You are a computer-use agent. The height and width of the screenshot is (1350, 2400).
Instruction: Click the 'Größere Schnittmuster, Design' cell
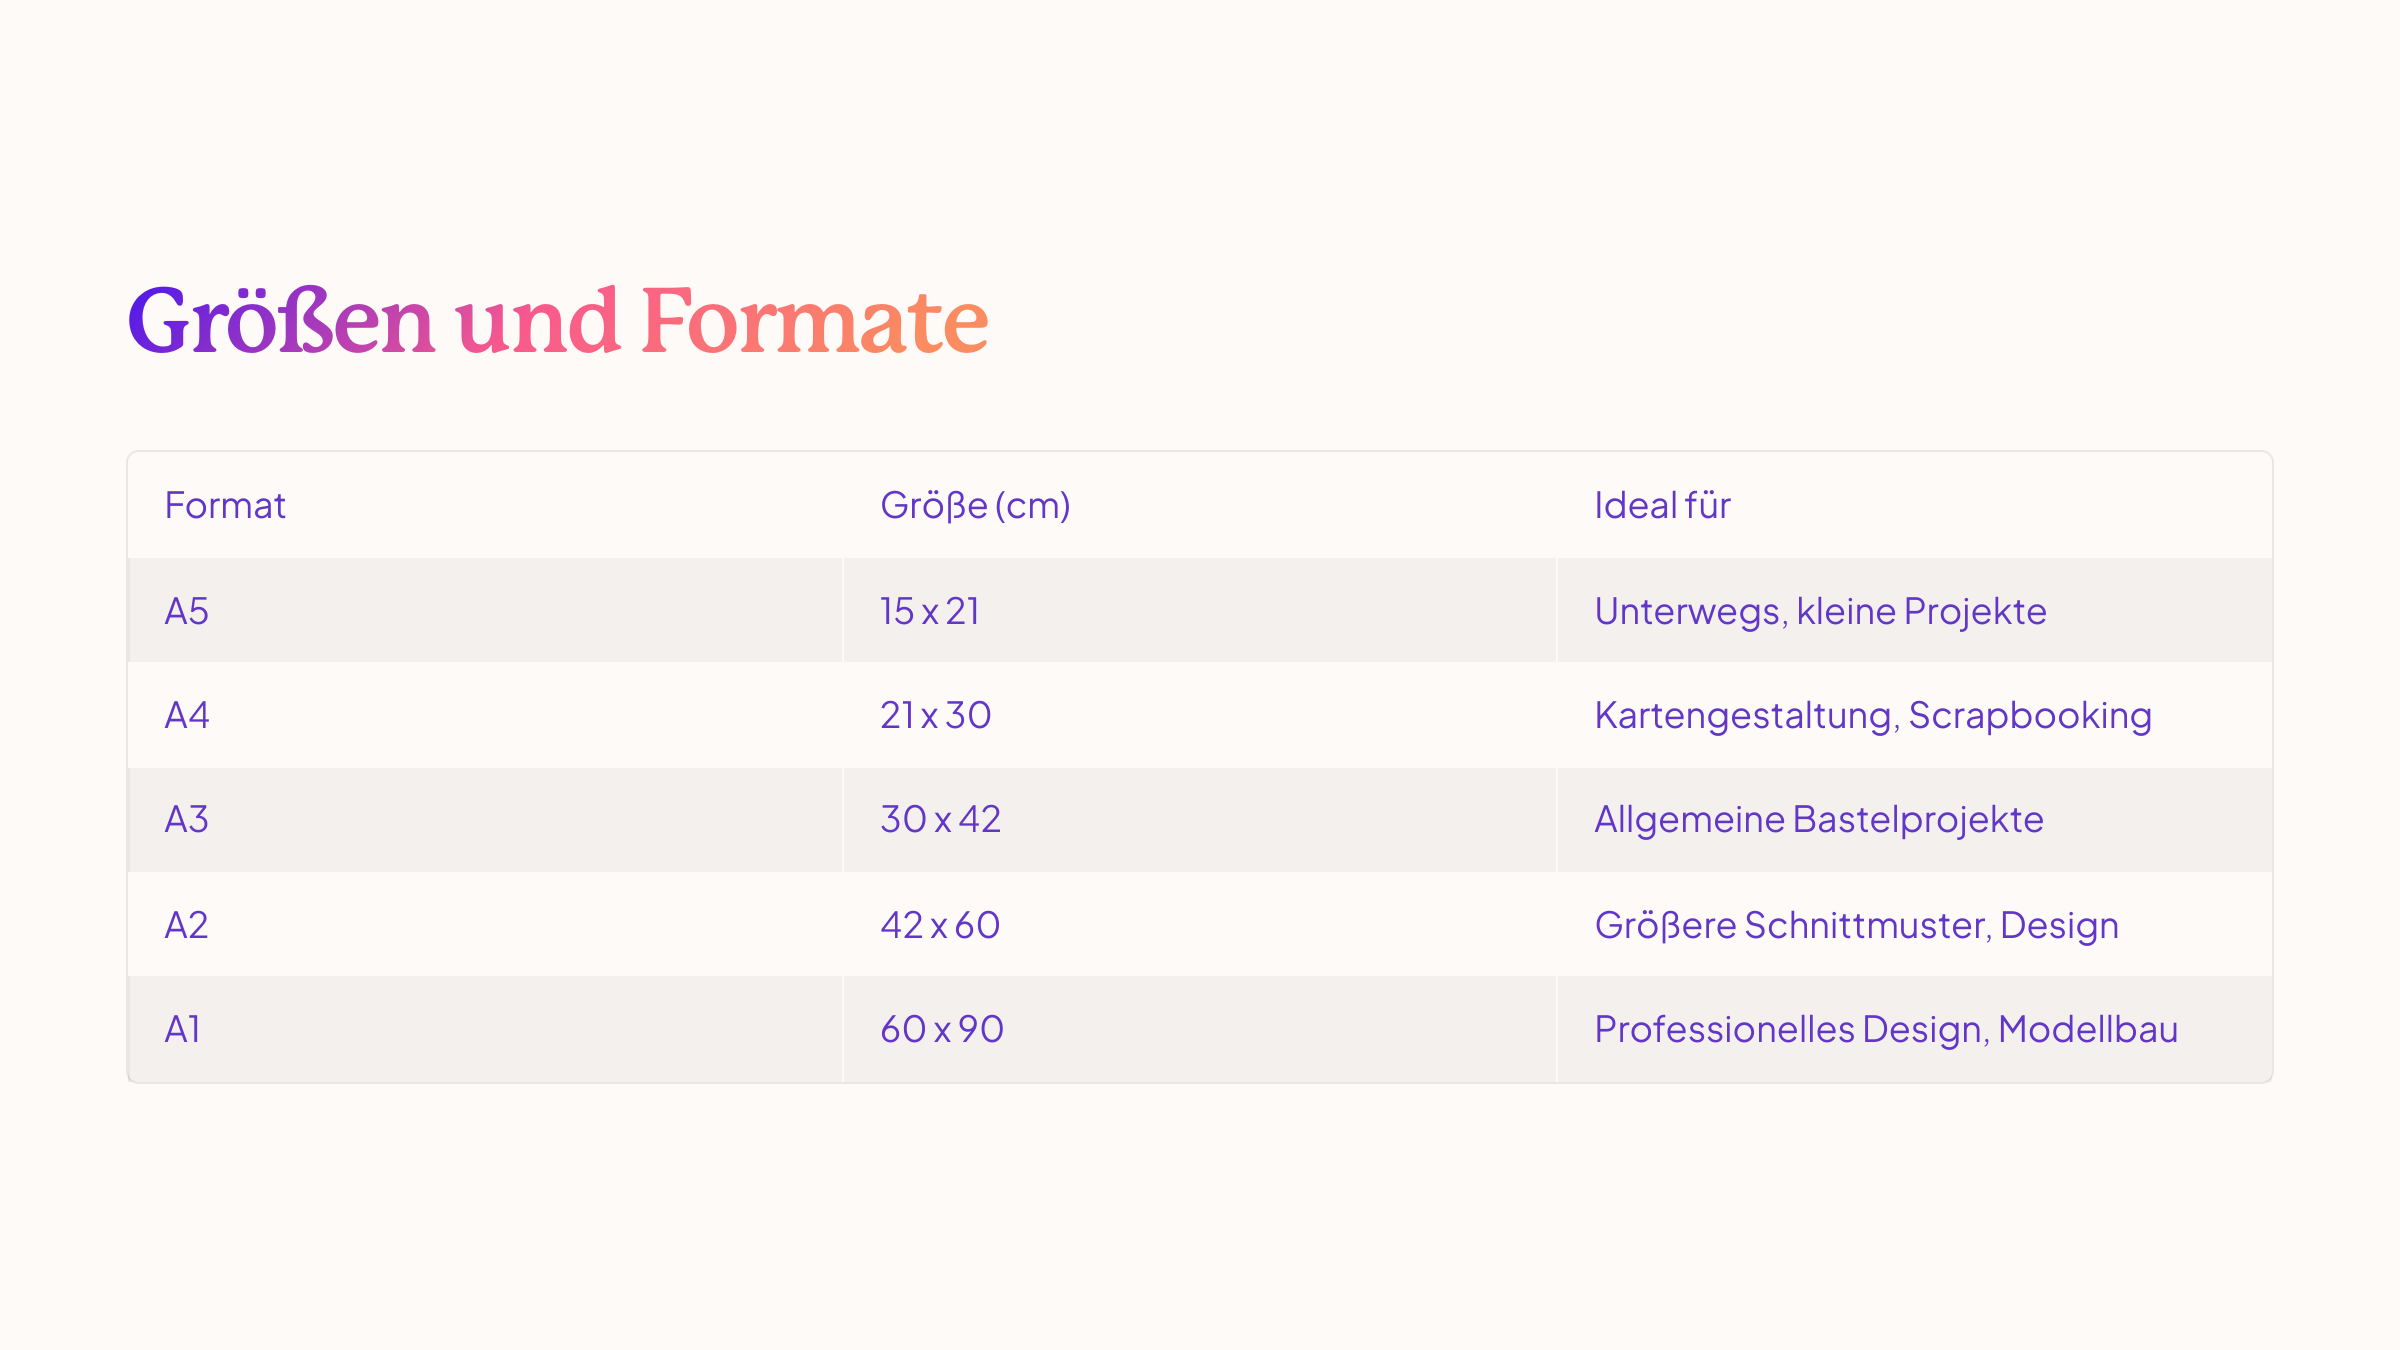[1856, 925]
